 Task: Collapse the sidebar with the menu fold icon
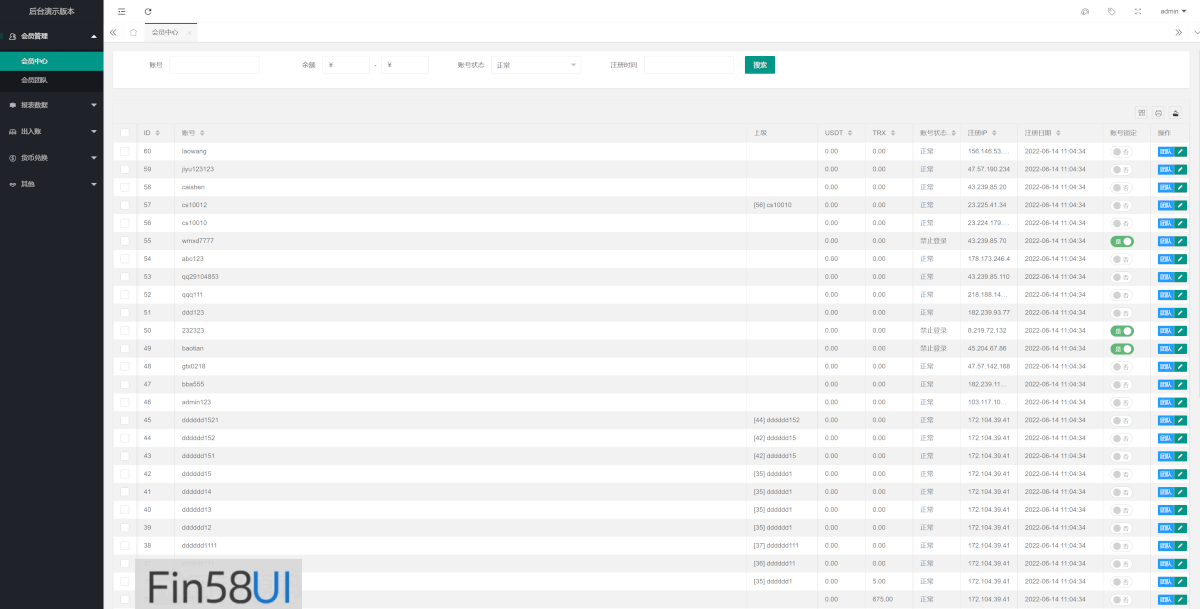(x=122, y=12)
